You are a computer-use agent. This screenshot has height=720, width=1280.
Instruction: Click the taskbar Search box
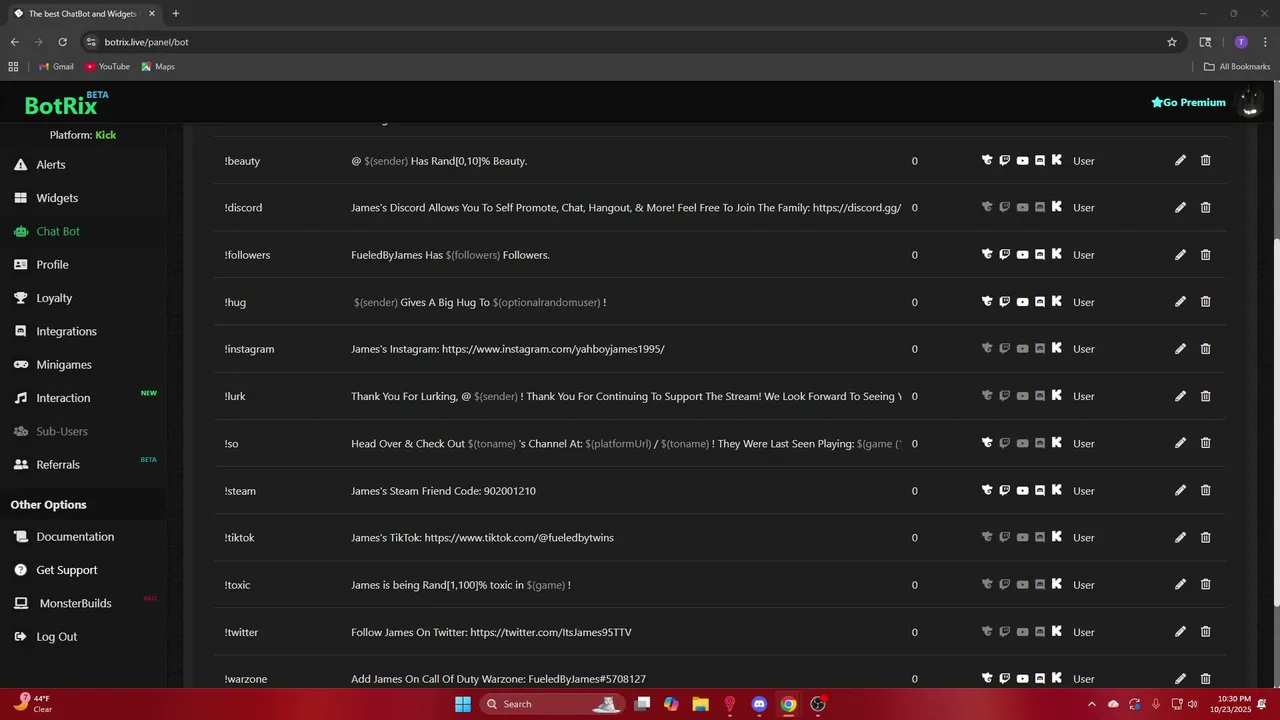tap(552, 704)
